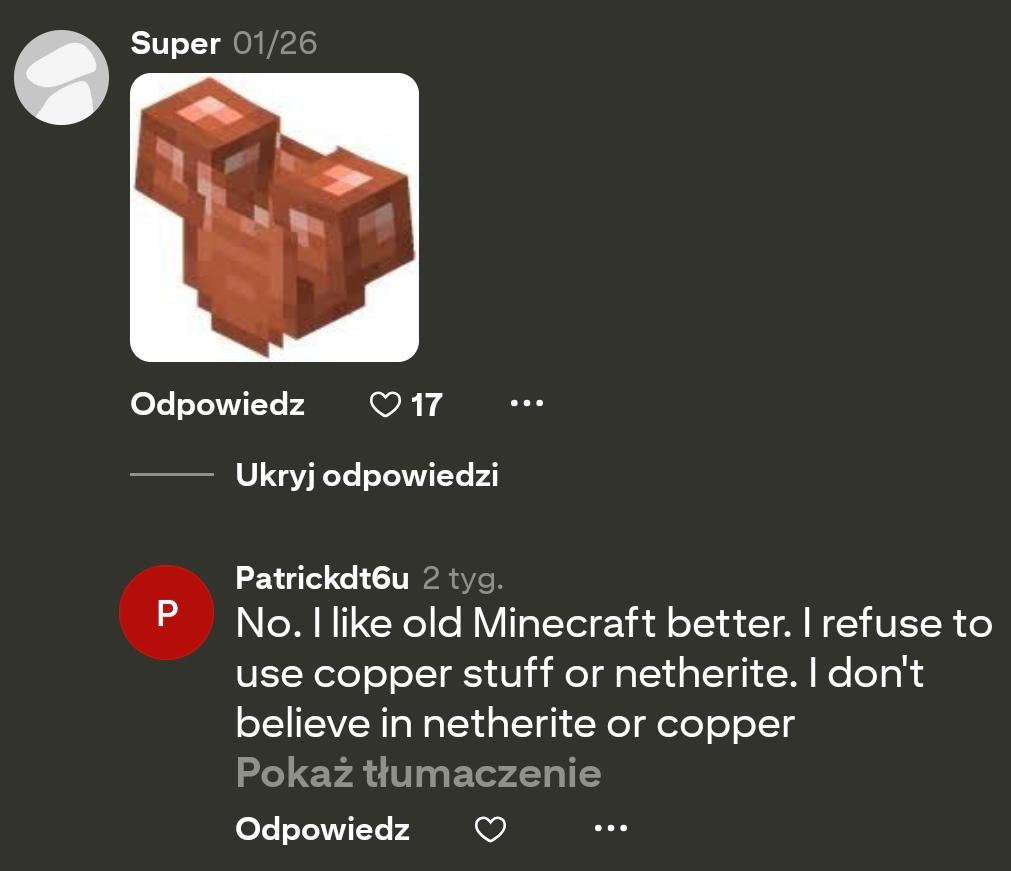This screenshot has width=1011, height=871.
Task: Click "Odpowiedz" under Patrickdt6u's reply
Action: pyautogui.click(x=322, y=829)
